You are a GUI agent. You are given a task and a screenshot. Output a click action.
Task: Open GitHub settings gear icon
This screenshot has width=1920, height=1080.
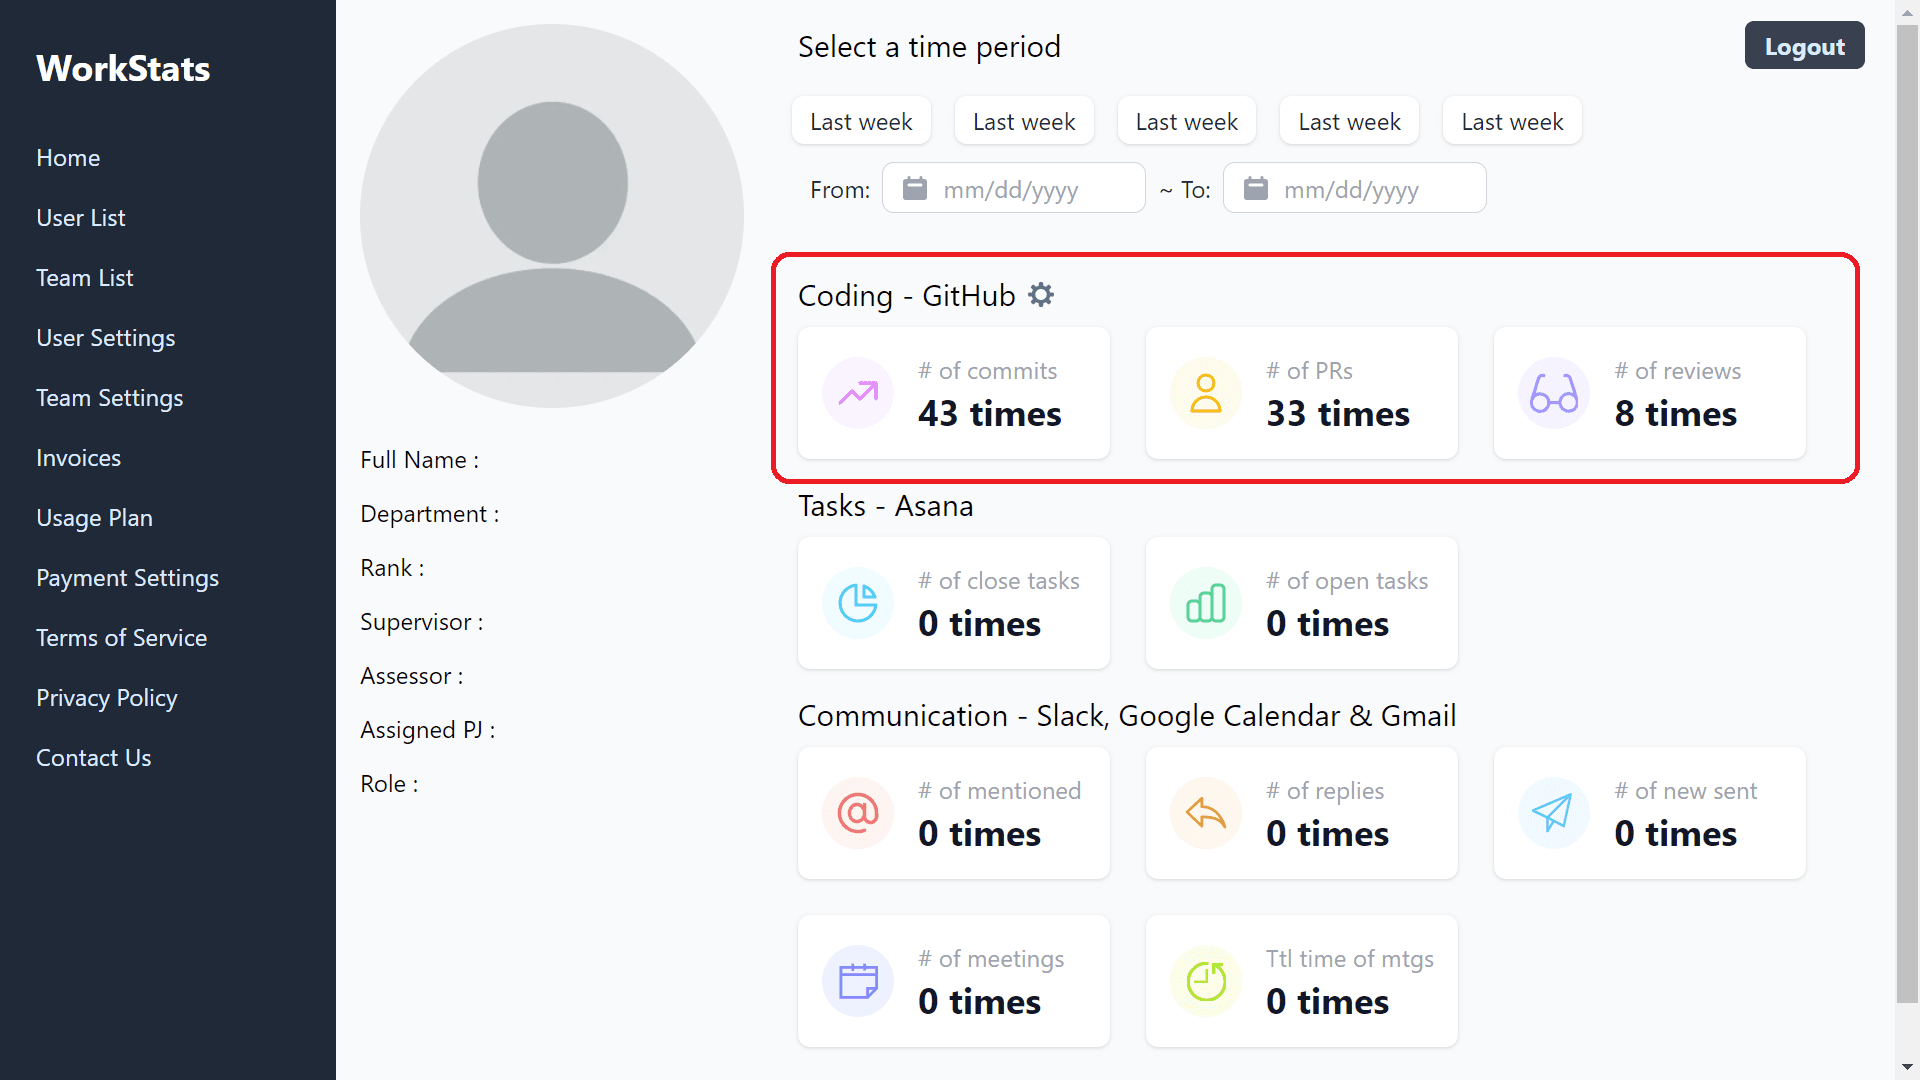pyautogui.click(x=1041, y=295)
